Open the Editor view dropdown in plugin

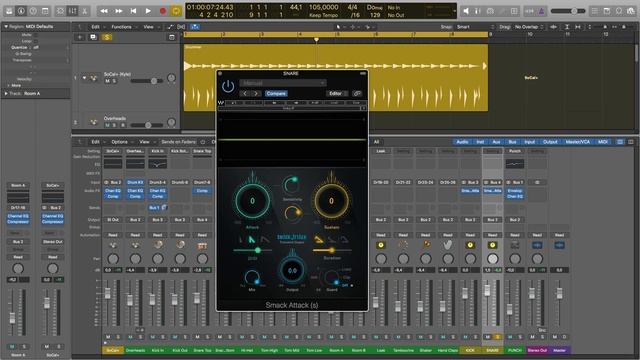pos(337,93)
